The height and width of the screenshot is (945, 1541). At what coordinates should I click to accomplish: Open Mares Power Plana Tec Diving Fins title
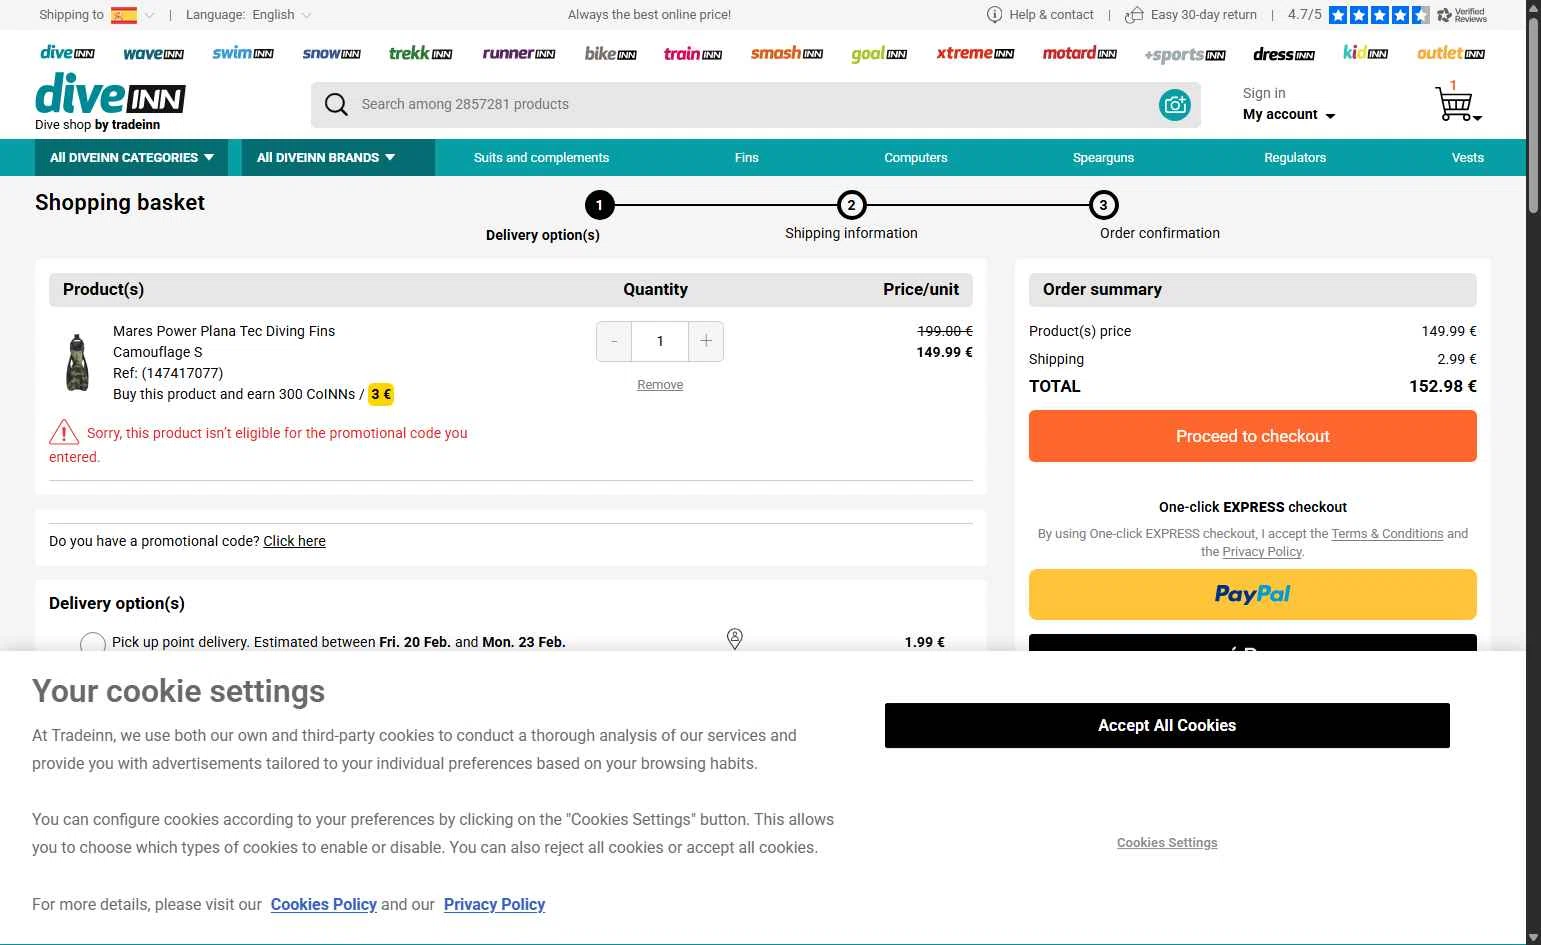(x=224, y=331)
